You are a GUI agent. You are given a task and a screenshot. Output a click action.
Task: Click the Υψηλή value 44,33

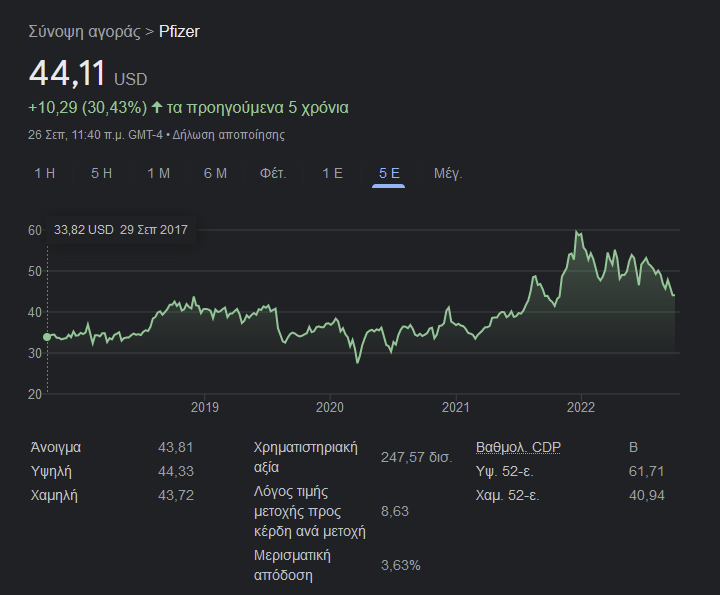tap(176, 471)
